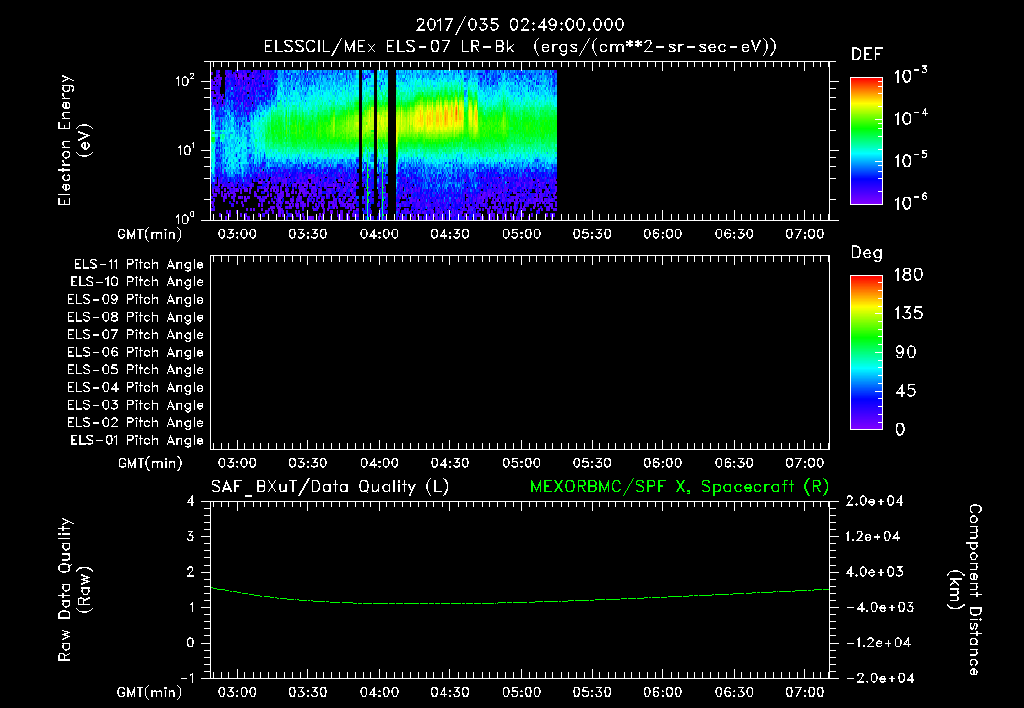Click the 10^2 tick on the energy axis

(185, 80)
